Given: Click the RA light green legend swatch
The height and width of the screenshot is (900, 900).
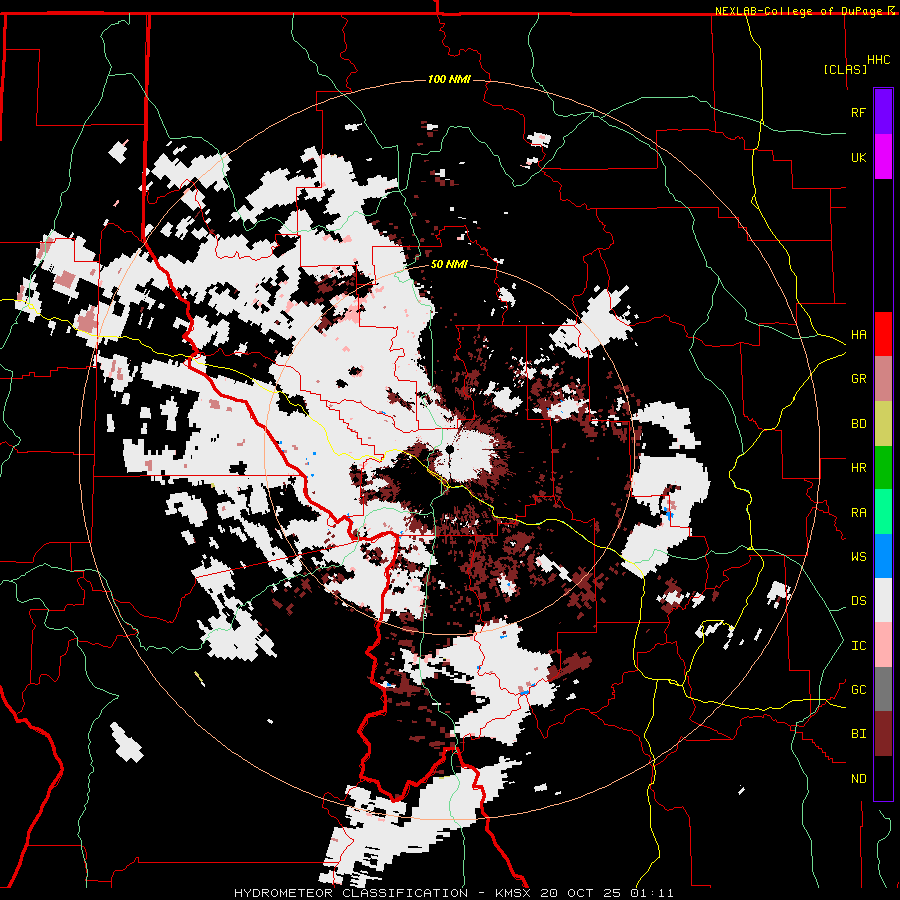Looking at the screenshot, I should (883, 512).
